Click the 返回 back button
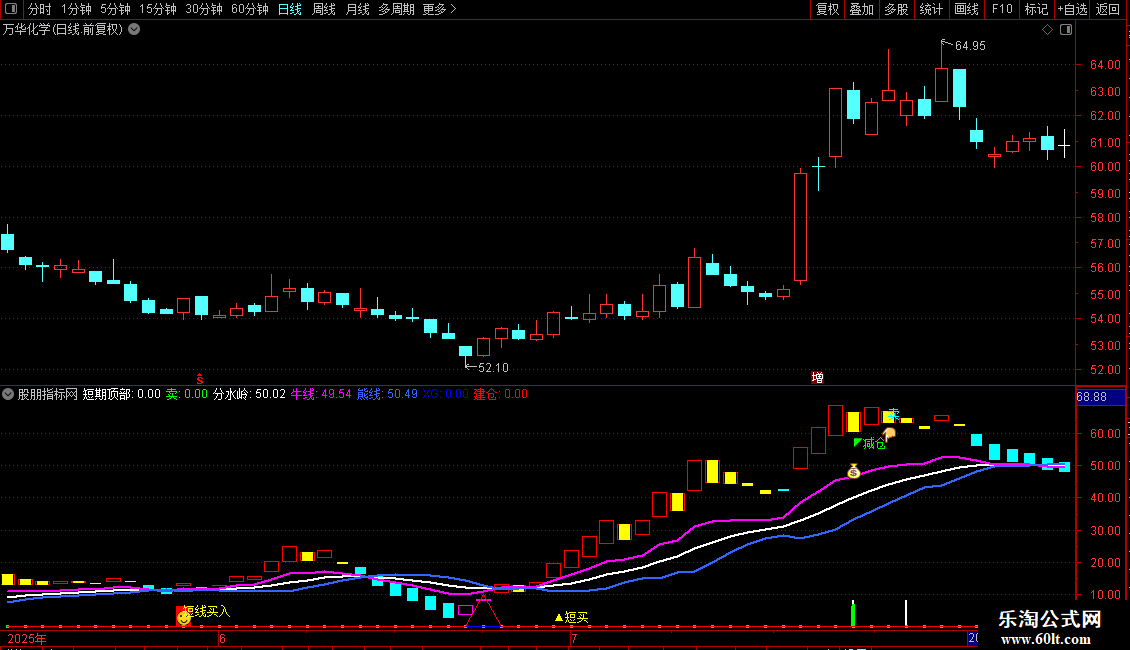This screenshot has height=650, width=1130. click(x=1108, y=9)
